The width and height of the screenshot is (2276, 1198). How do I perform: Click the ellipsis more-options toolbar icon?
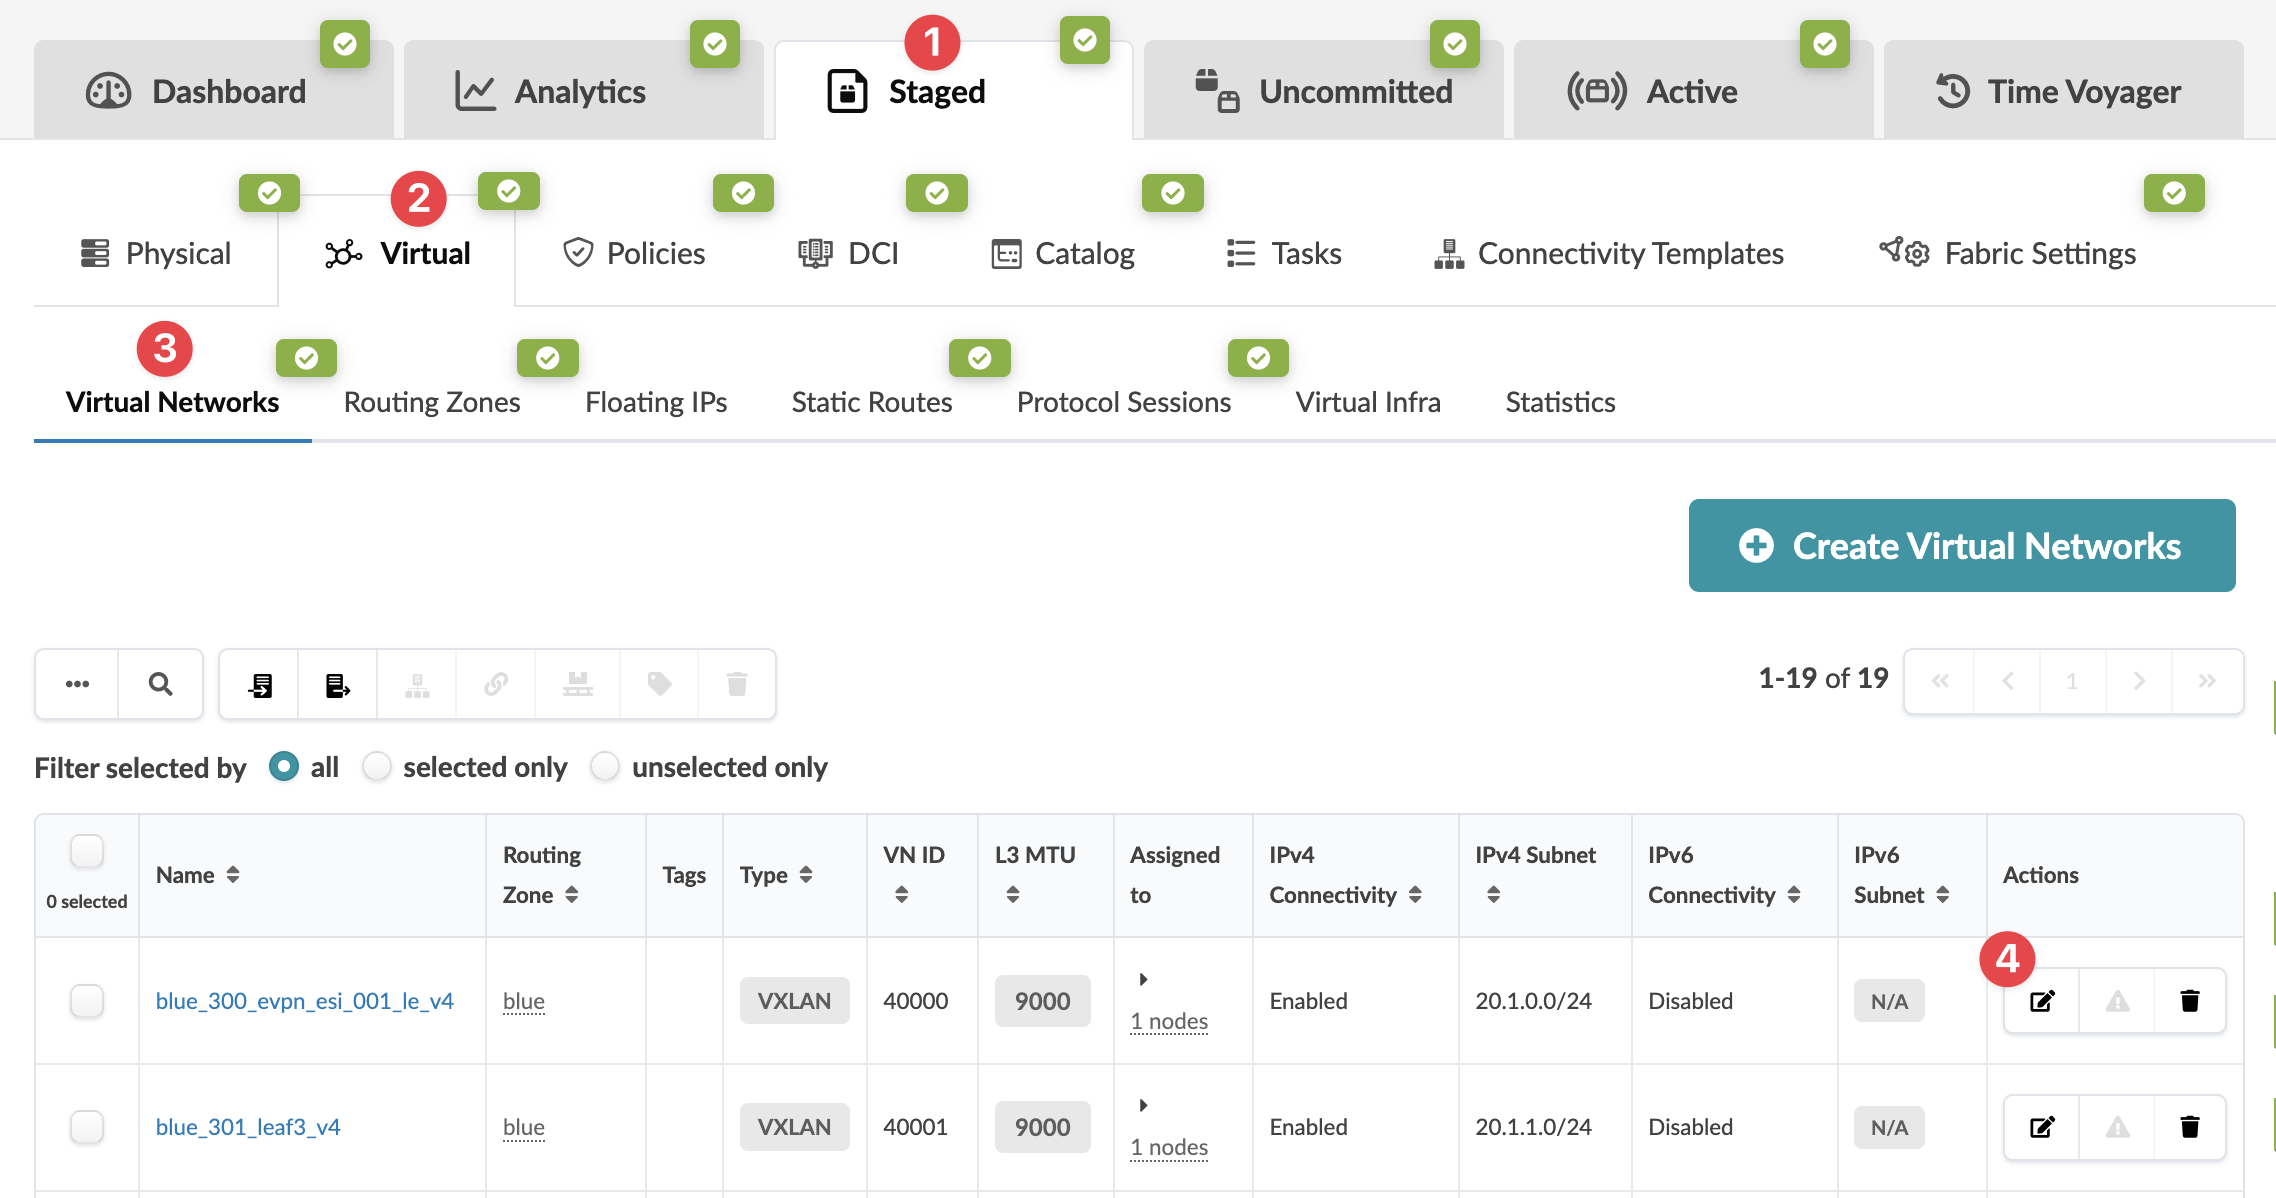77,684
